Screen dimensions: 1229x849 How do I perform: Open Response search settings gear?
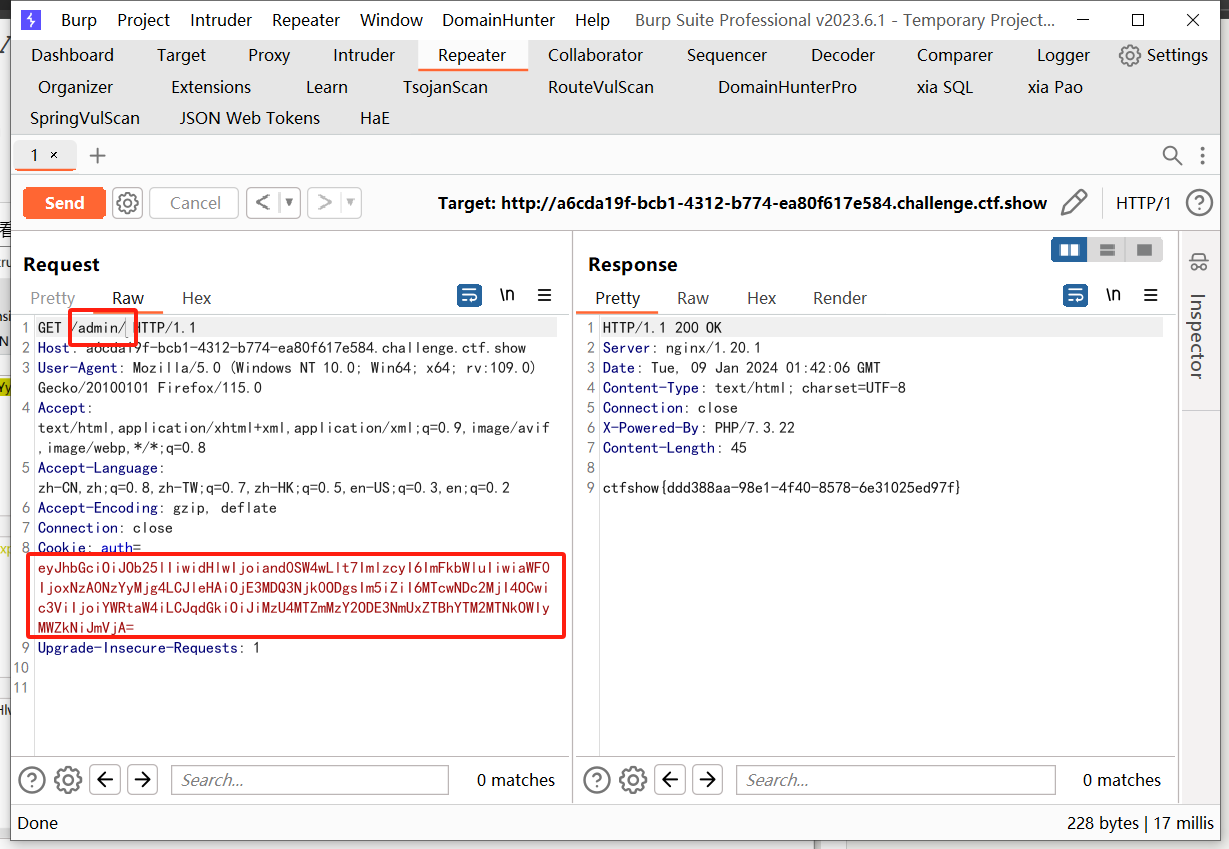[x=633, y=780]
